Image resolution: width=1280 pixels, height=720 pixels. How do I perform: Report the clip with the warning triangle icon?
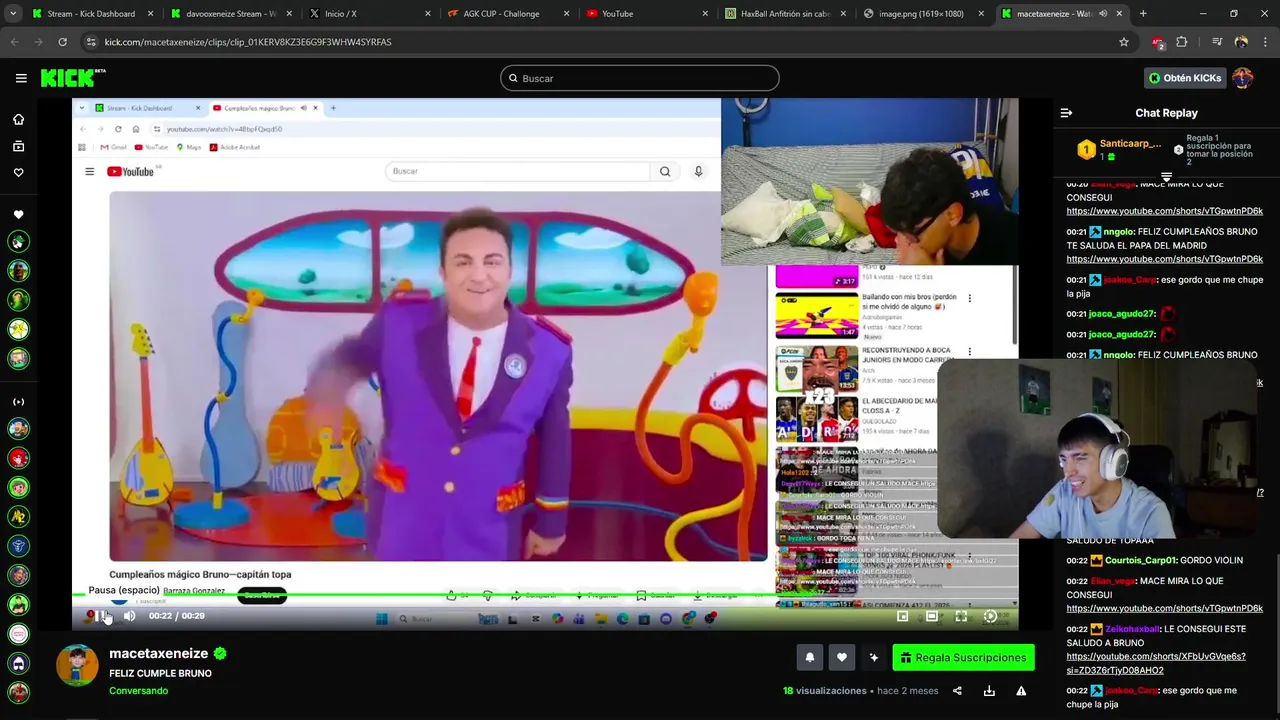(1021, 691)
